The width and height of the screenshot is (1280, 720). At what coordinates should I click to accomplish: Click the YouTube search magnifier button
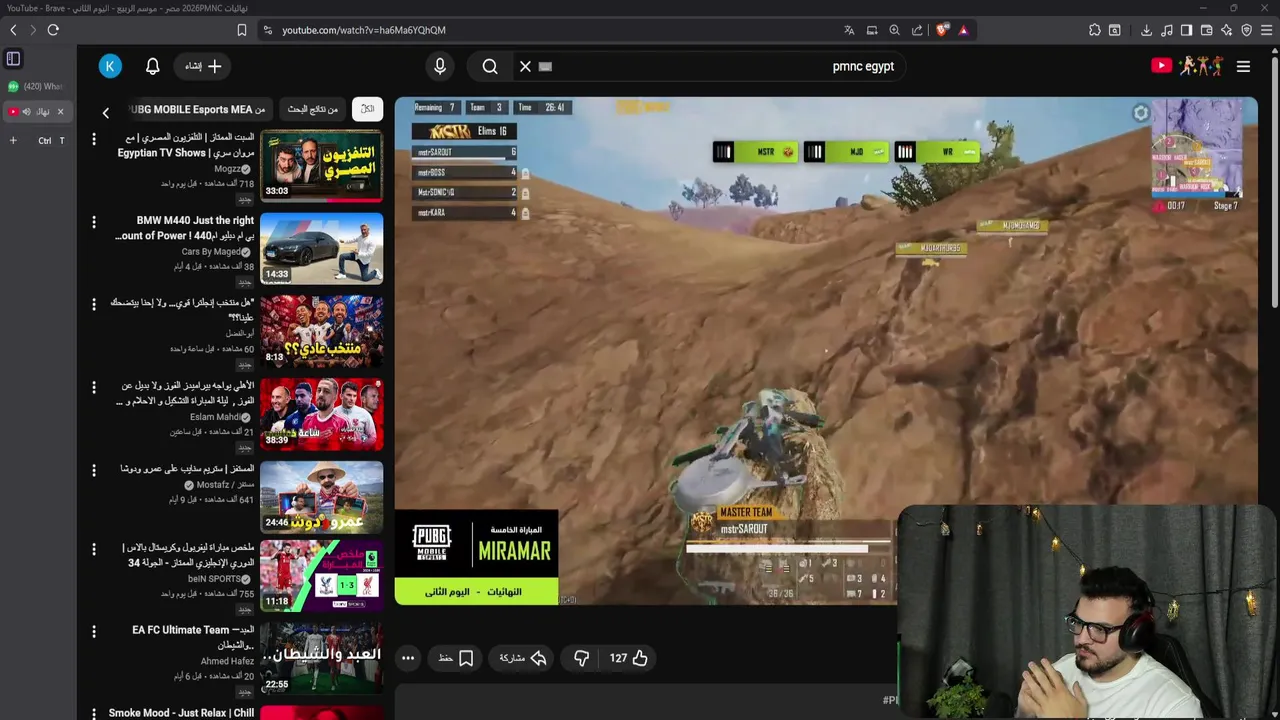coord(490,66)
